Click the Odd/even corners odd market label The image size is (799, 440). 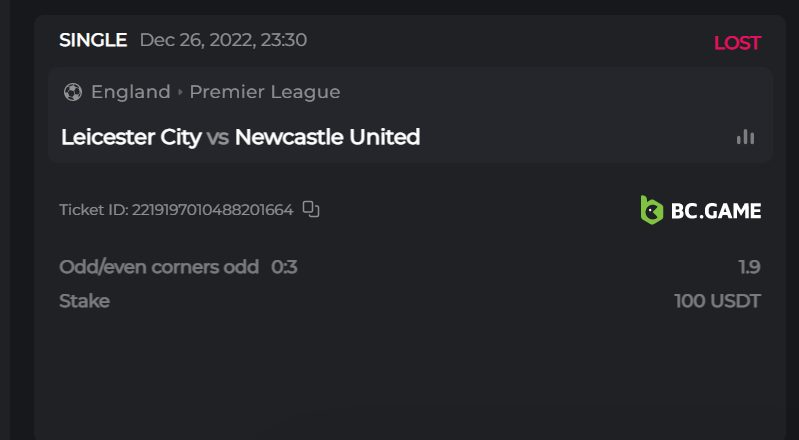pyautogui.click(x=159, y=267)
